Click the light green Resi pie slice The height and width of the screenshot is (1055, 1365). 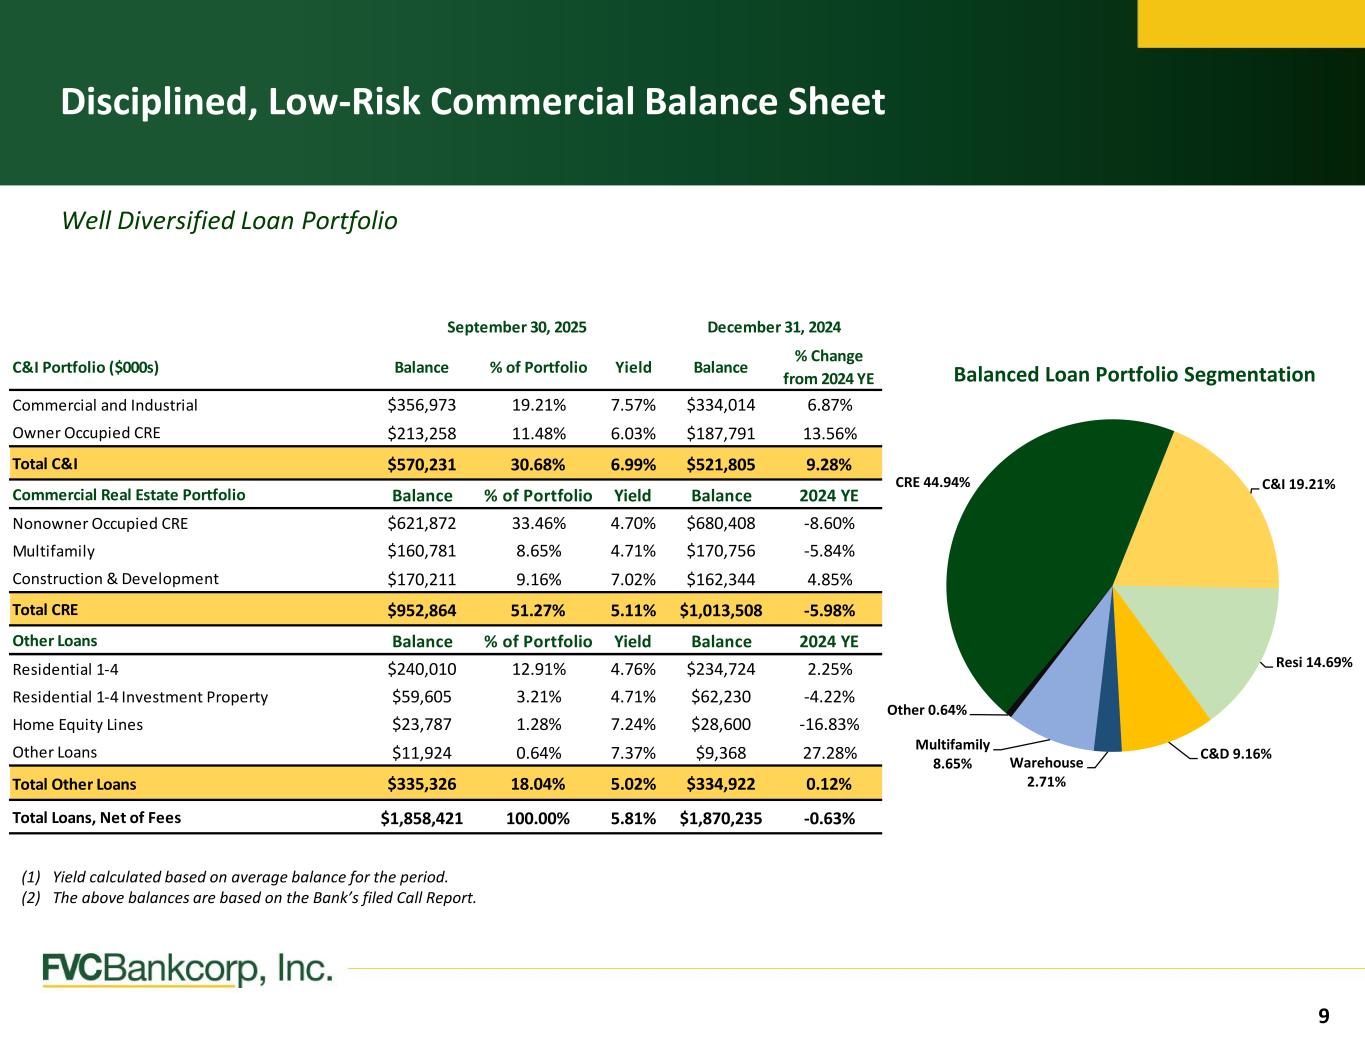click(x=1210, y=640)
